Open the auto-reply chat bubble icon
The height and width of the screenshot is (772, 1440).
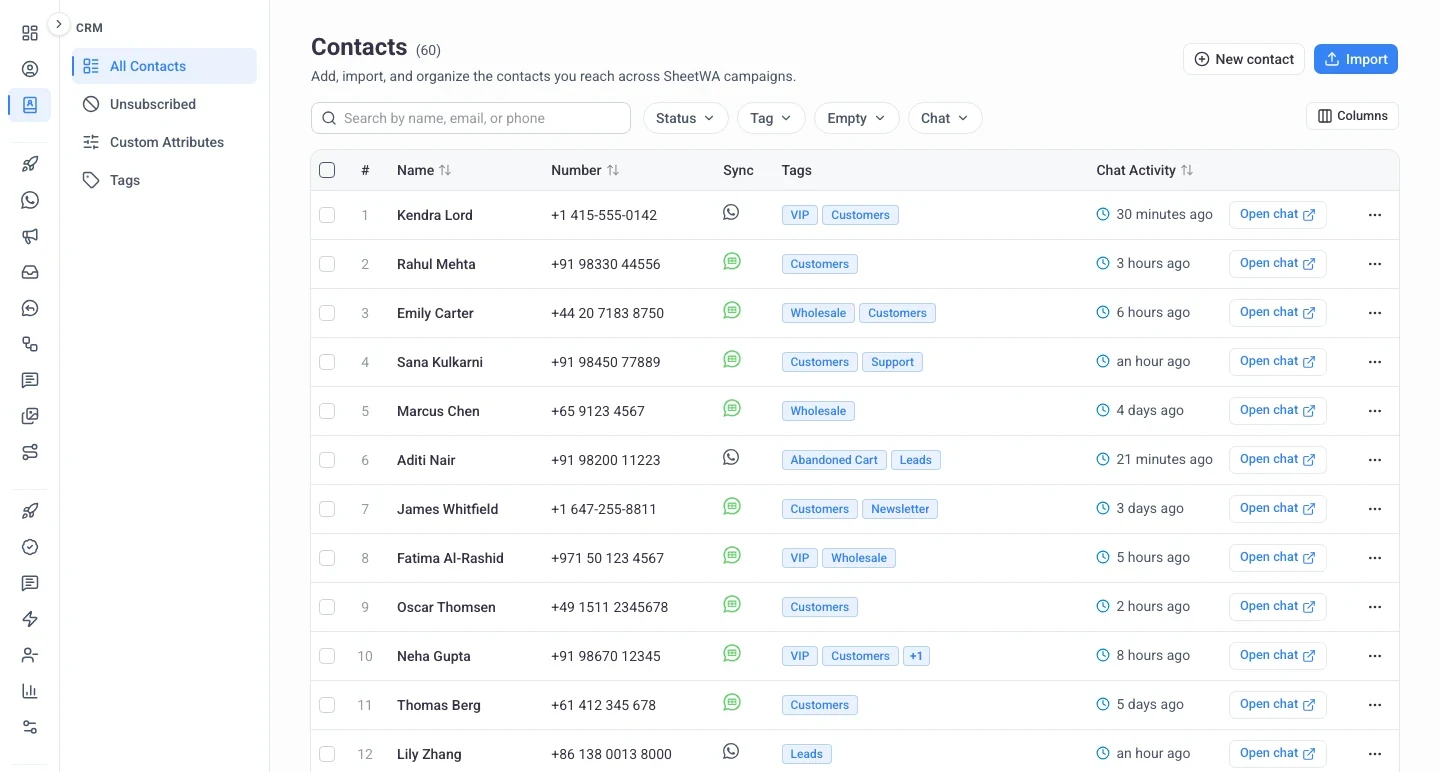[30, 308]
